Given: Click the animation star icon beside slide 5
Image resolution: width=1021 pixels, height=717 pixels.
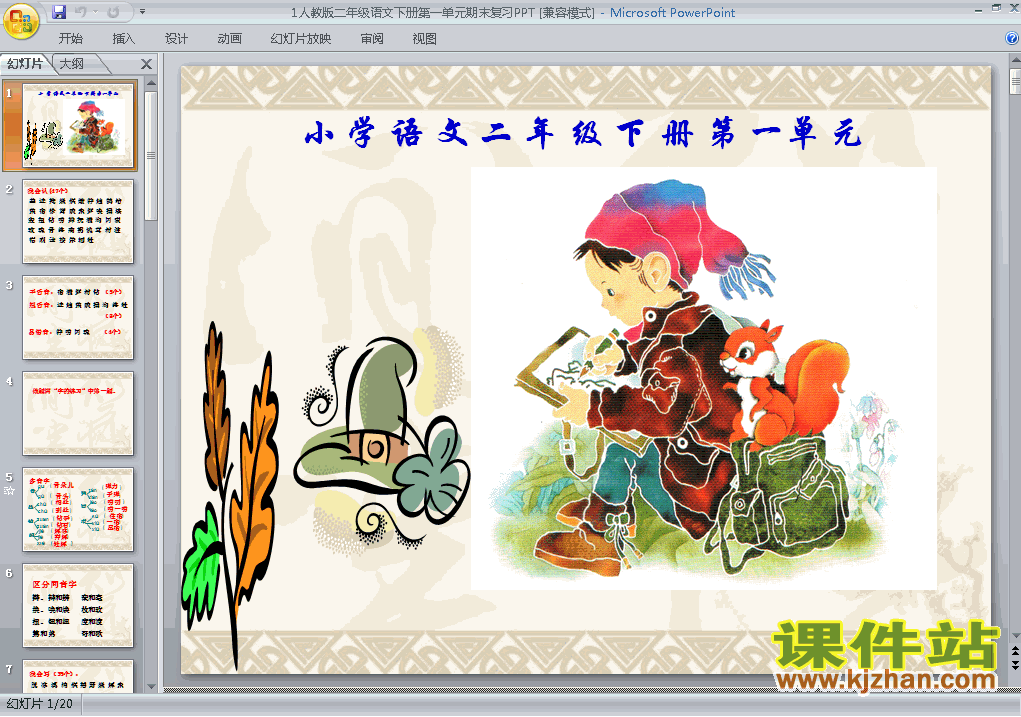Looking at the screenshot, I should tap(9, 490).
